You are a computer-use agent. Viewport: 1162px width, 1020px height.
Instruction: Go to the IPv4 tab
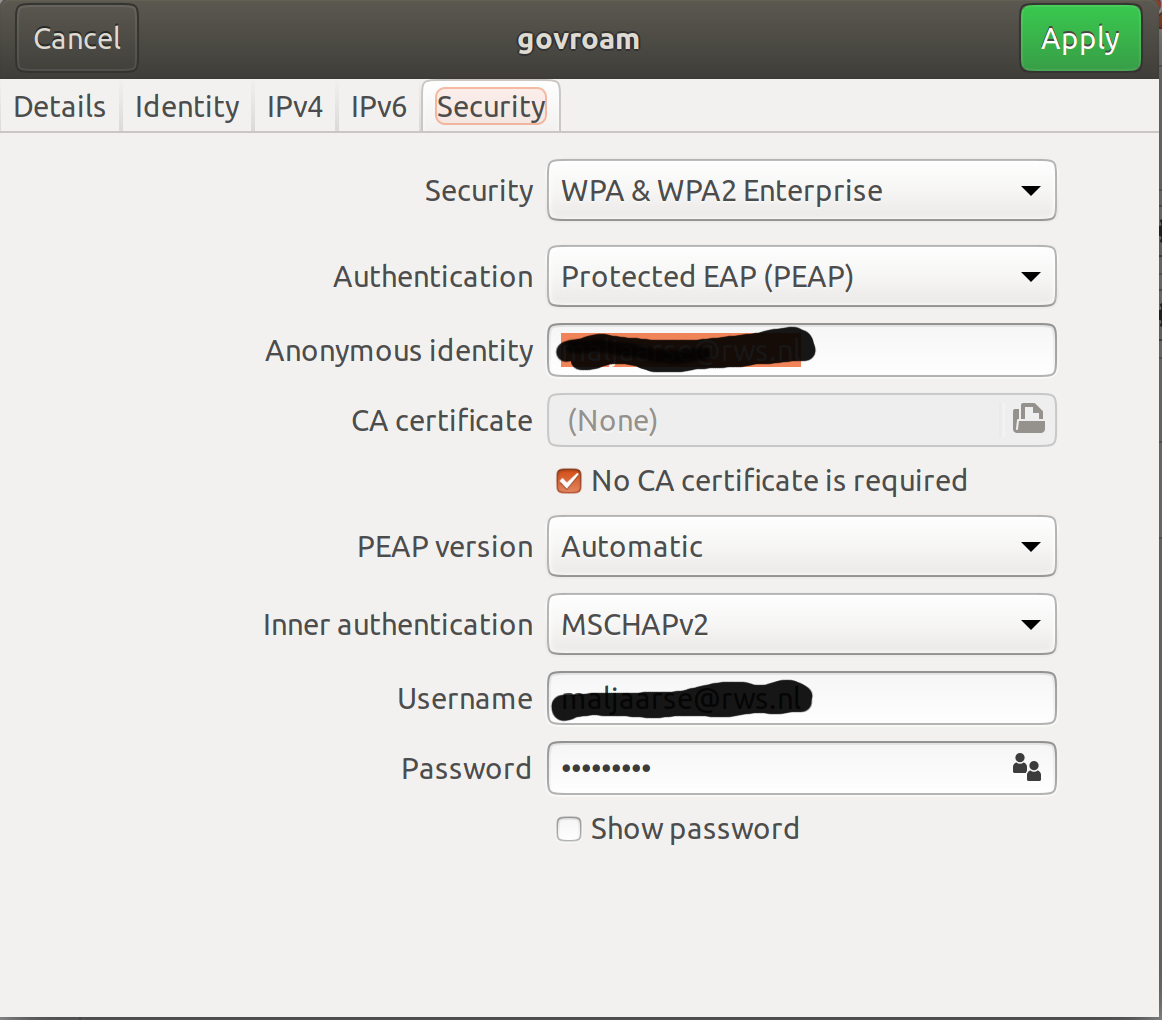point(295,107)
